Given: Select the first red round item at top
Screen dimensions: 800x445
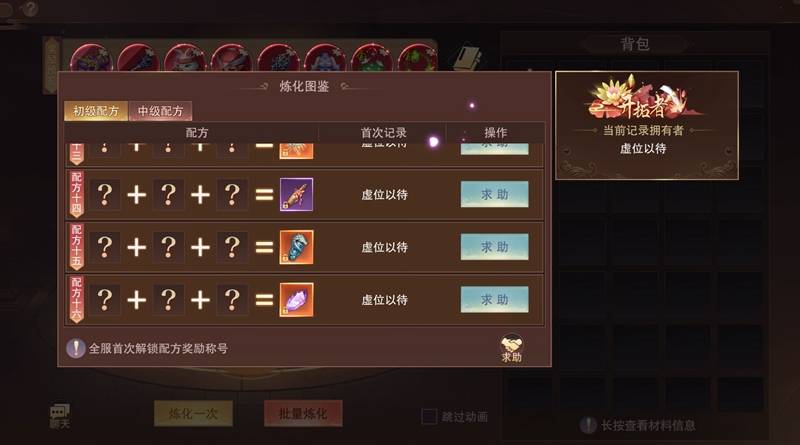Looking at the screenshot, I should point(91,58).
